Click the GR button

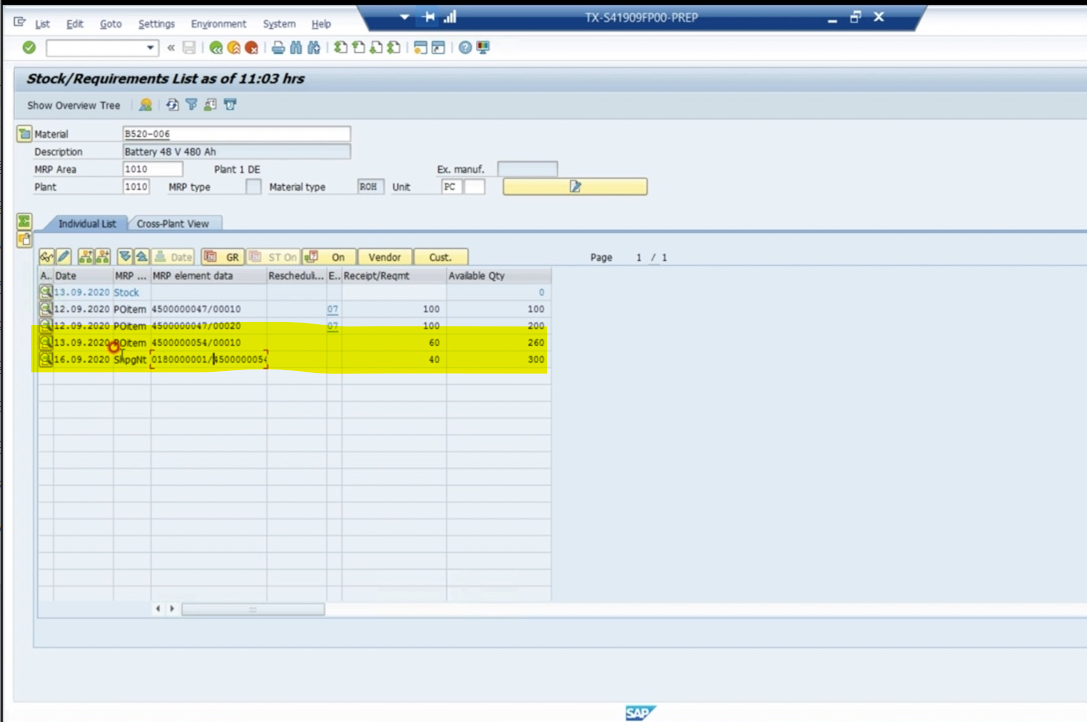(x=223, y=257)
